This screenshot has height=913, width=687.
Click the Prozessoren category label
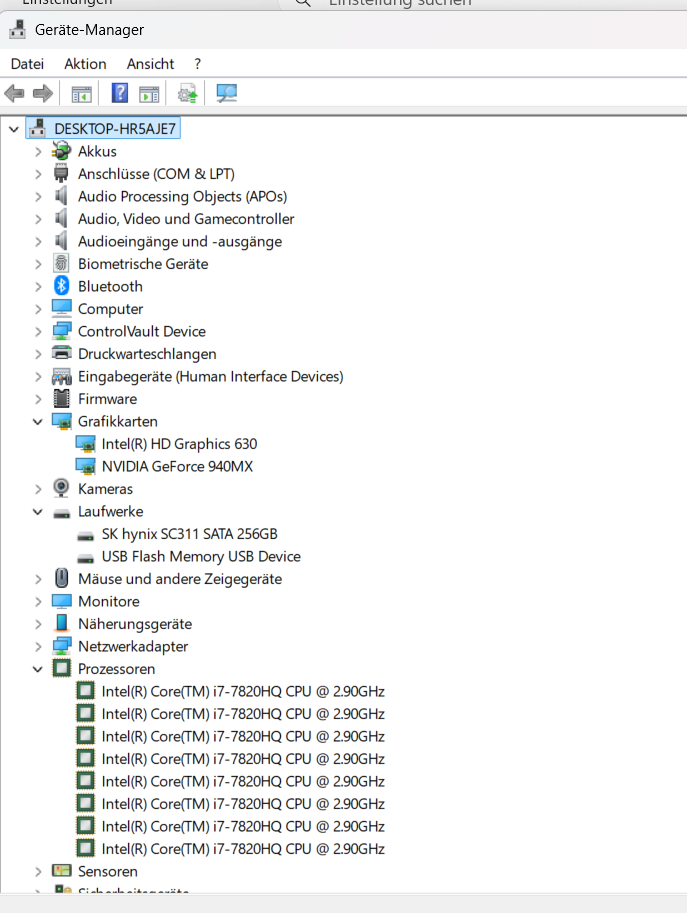116,668
